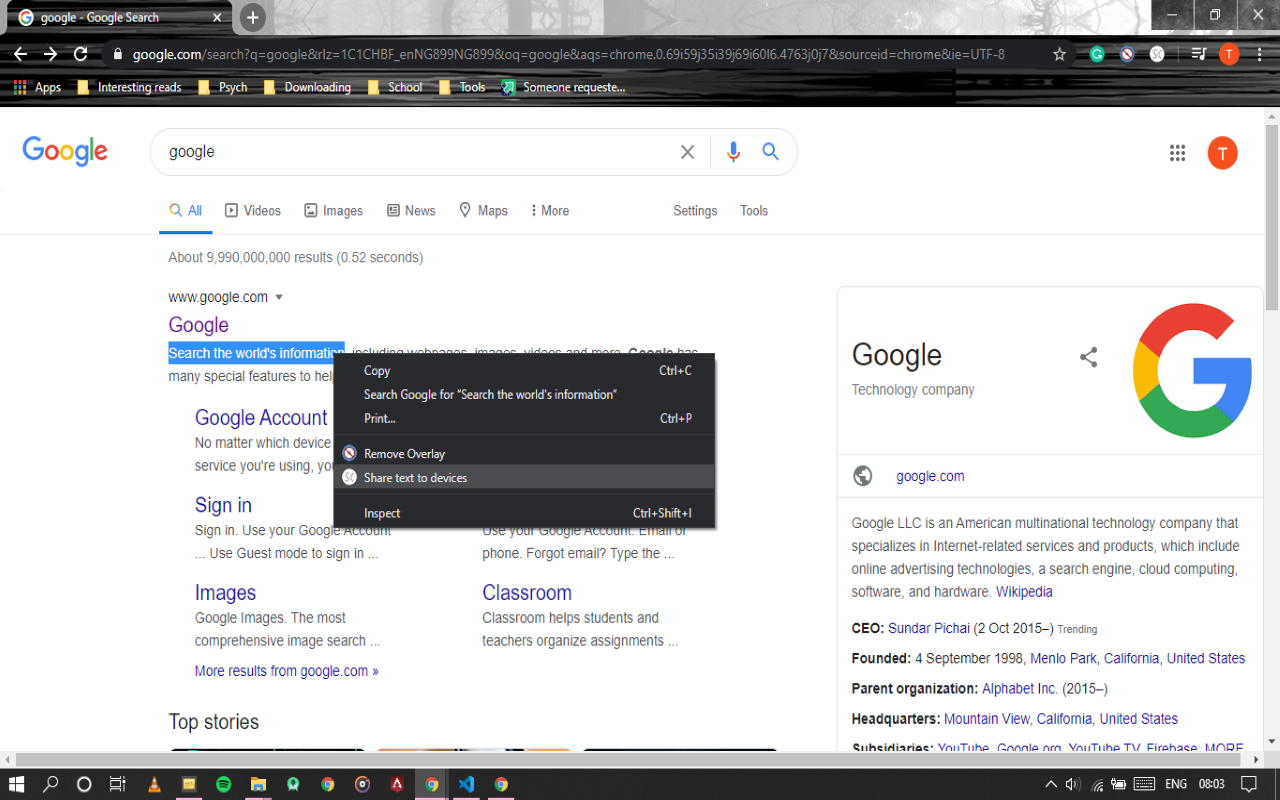The height and width of the screenshot is (800, 1280).
Task: Choose Copy from the context menu
Action: coord(524,370)
